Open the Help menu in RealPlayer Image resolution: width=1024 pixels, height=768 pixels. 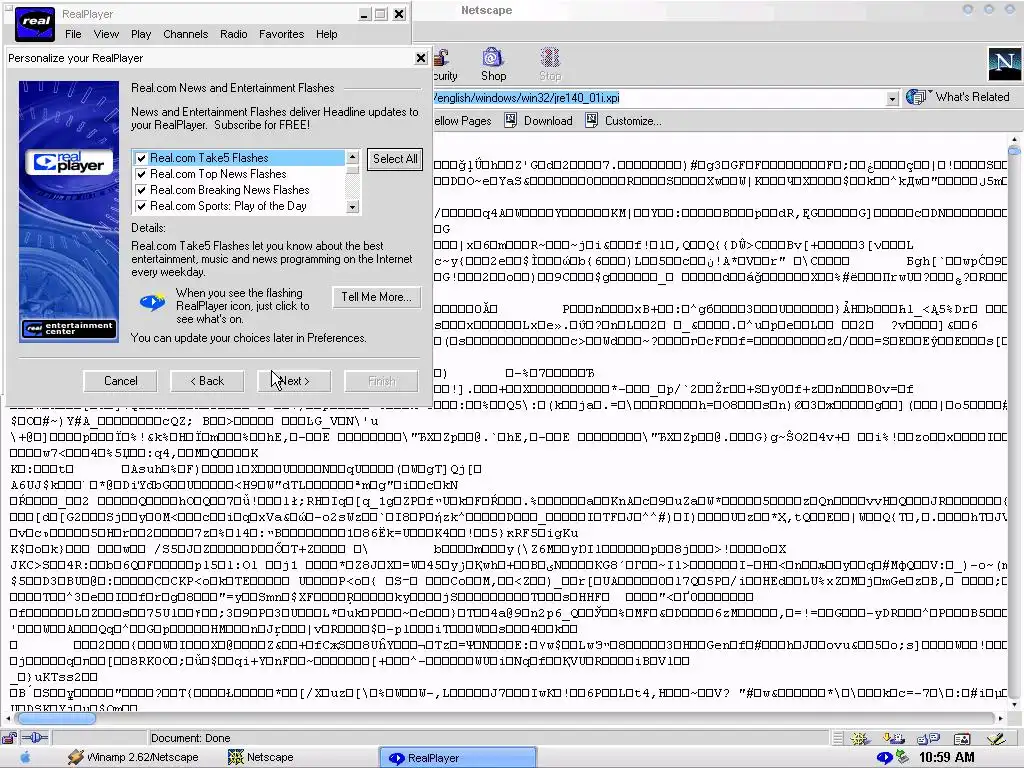tap(327, 34)
